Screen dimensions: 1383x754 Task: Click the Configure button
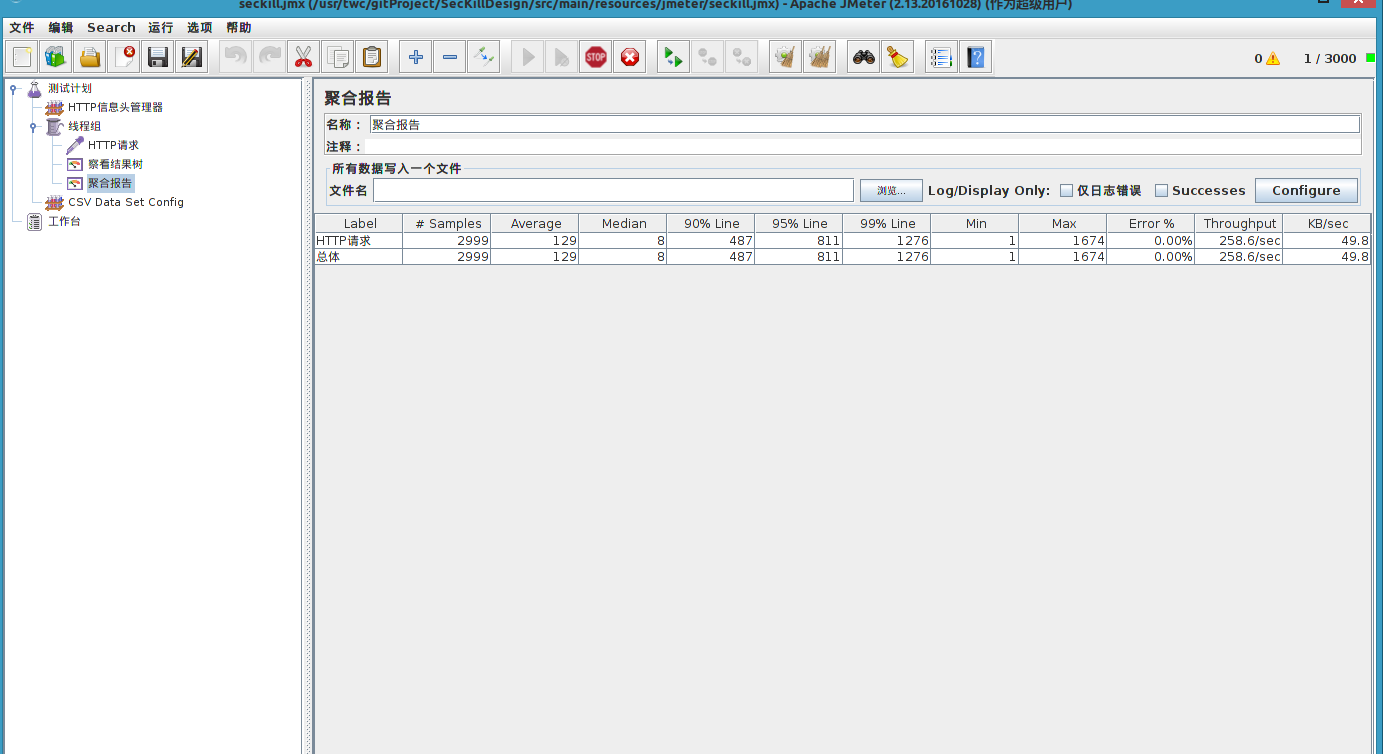pyautogui.click(x=1306, y=190)
